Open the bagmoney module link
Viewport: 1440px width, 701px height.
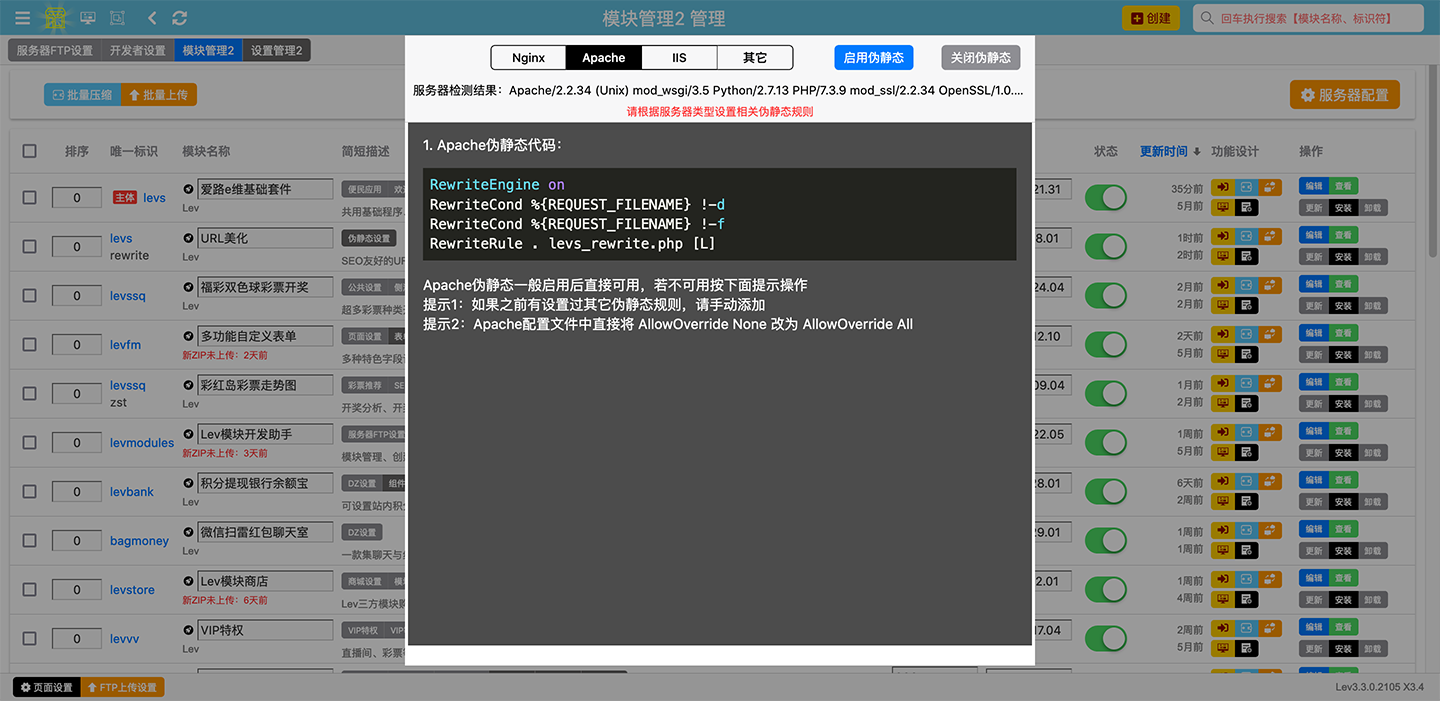pyautogui.click(x=139, y=541)
